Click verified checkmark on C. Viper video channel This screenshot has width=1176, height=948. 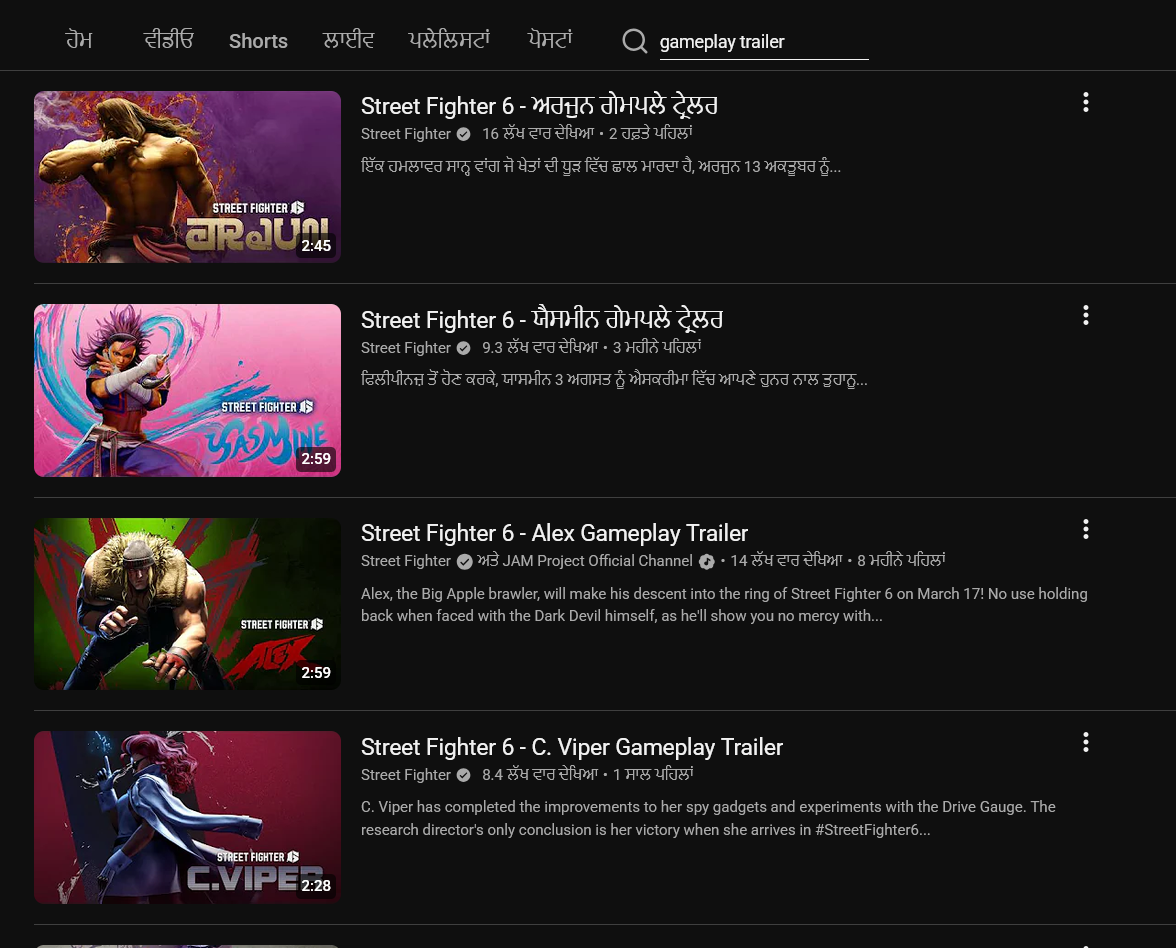coord(464,775)
